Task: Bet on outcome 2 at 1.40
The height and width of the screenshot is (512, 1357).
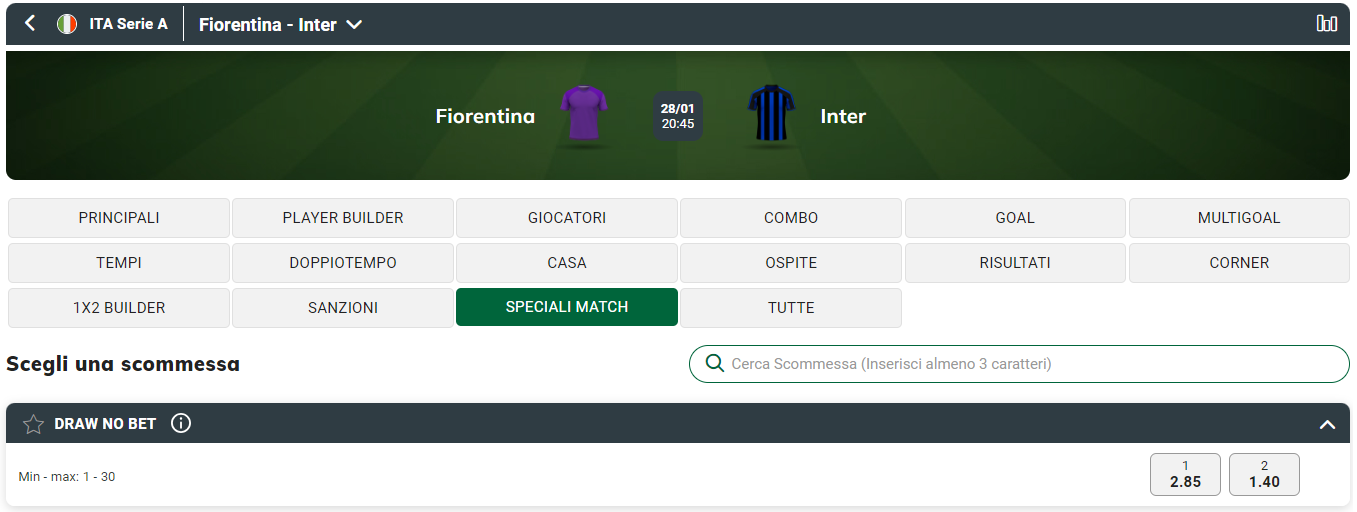Action: (x=1264, y=475)
